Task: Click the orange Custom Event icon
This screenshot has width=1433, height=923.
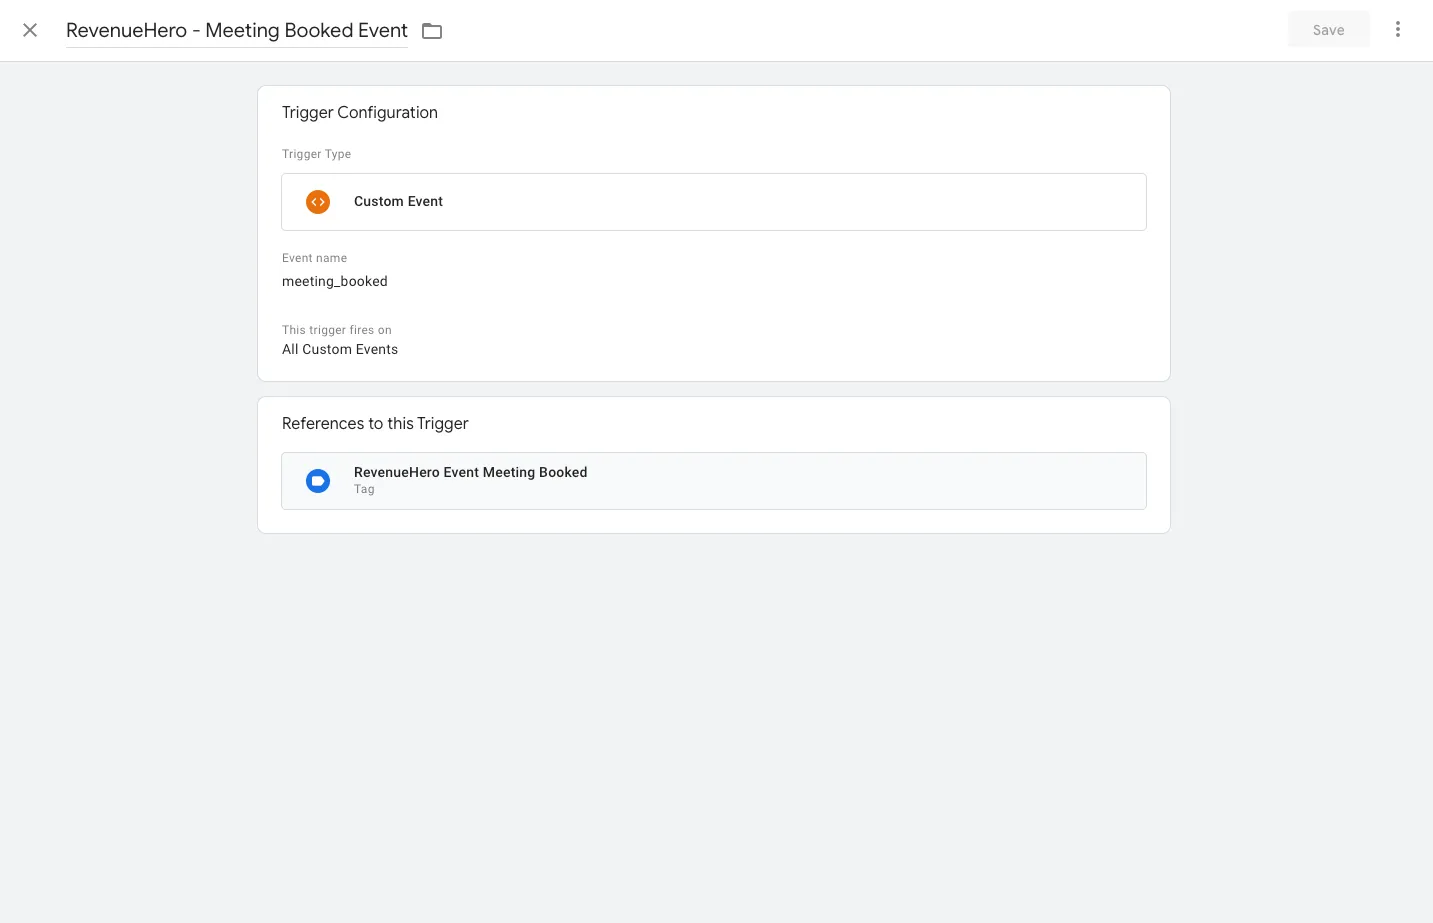Action: (x=318, y=202)
